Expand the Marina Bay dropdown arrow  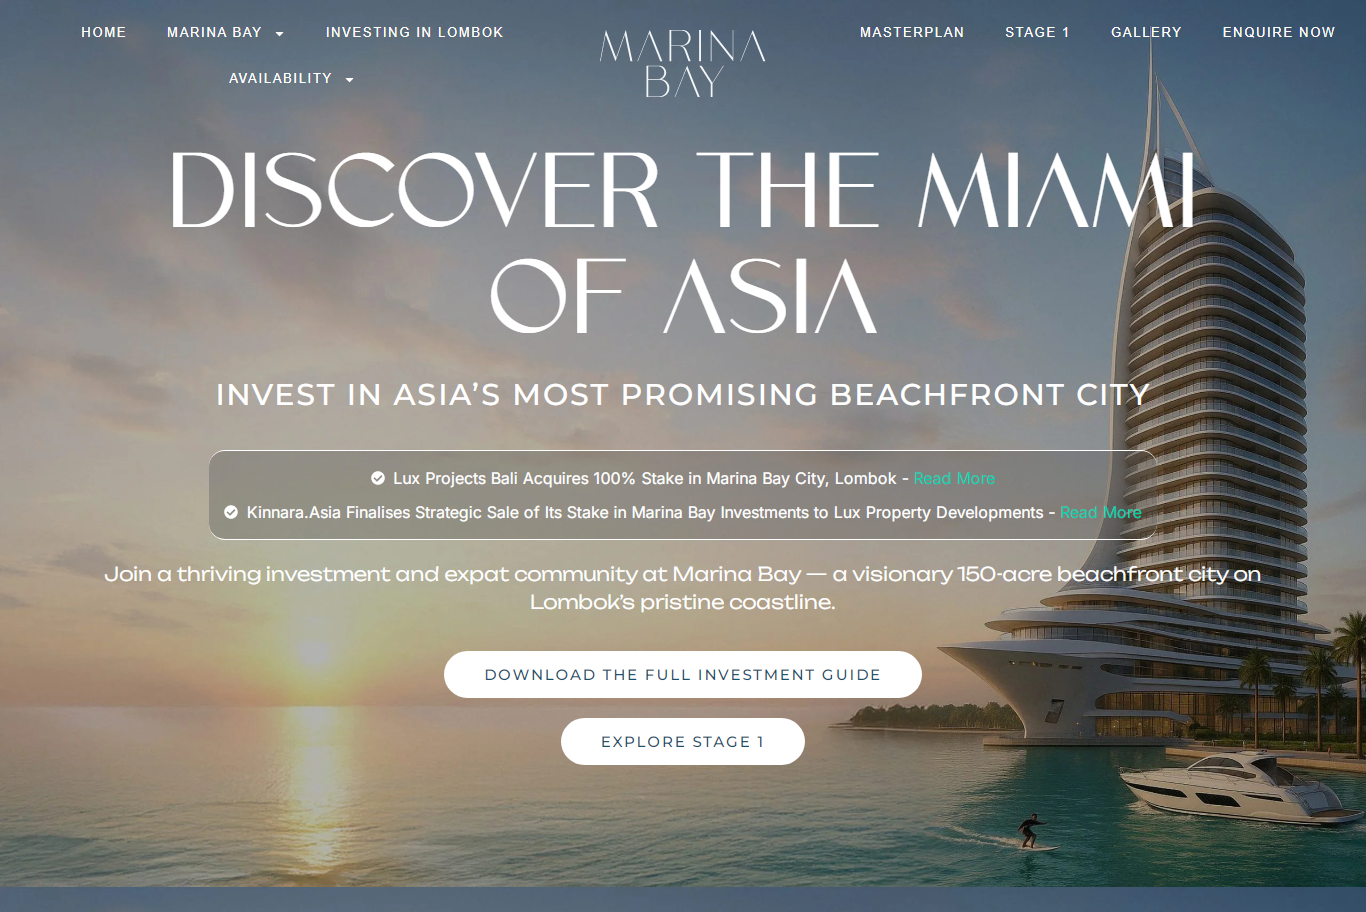pyautogui.click(x=280, y=34)
